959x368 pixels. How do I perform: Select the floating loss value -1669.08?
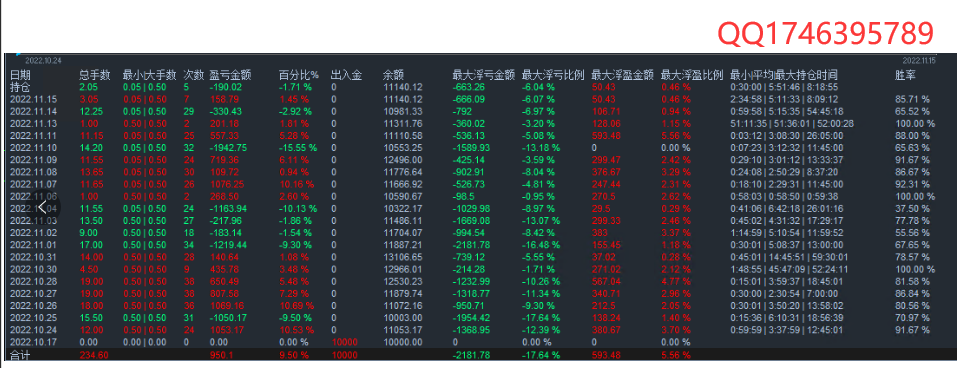point(472,221)
